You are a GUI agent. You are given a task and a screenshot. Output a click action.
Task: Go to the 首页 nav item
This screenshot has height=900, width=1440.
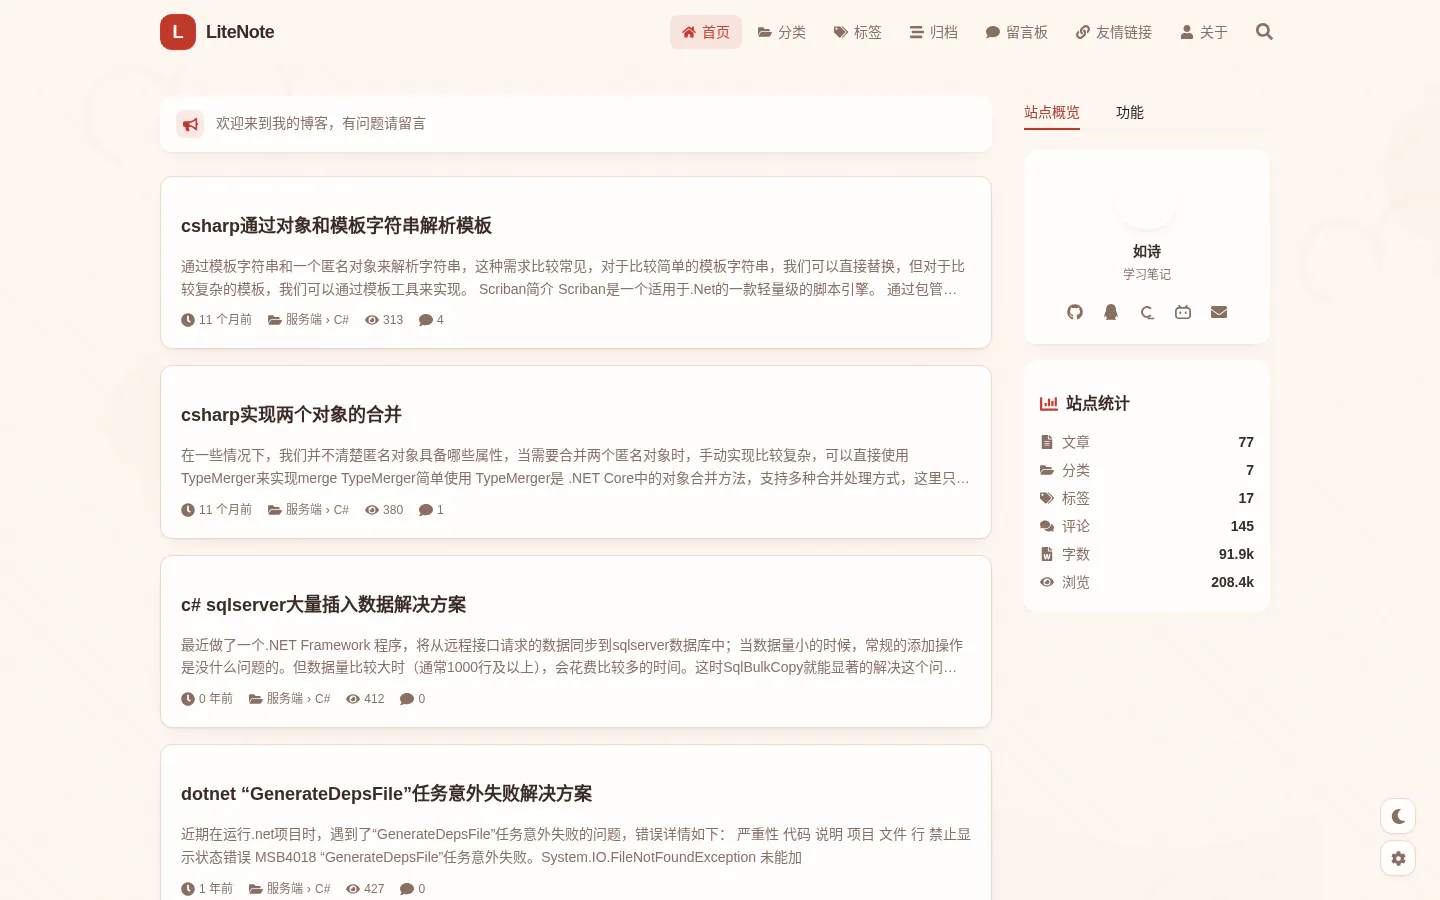click(706, 32)
